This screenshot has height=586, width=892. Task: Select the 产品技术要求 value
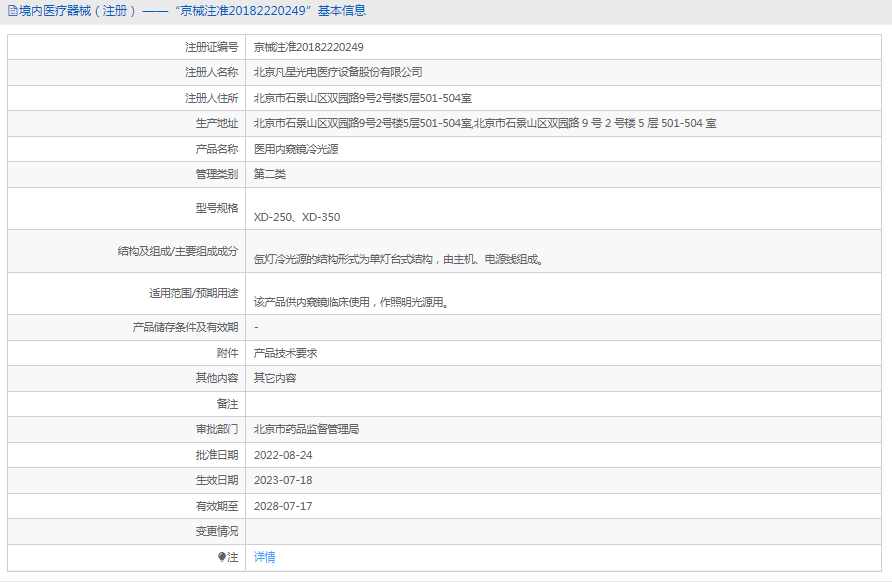coord(286,353)
